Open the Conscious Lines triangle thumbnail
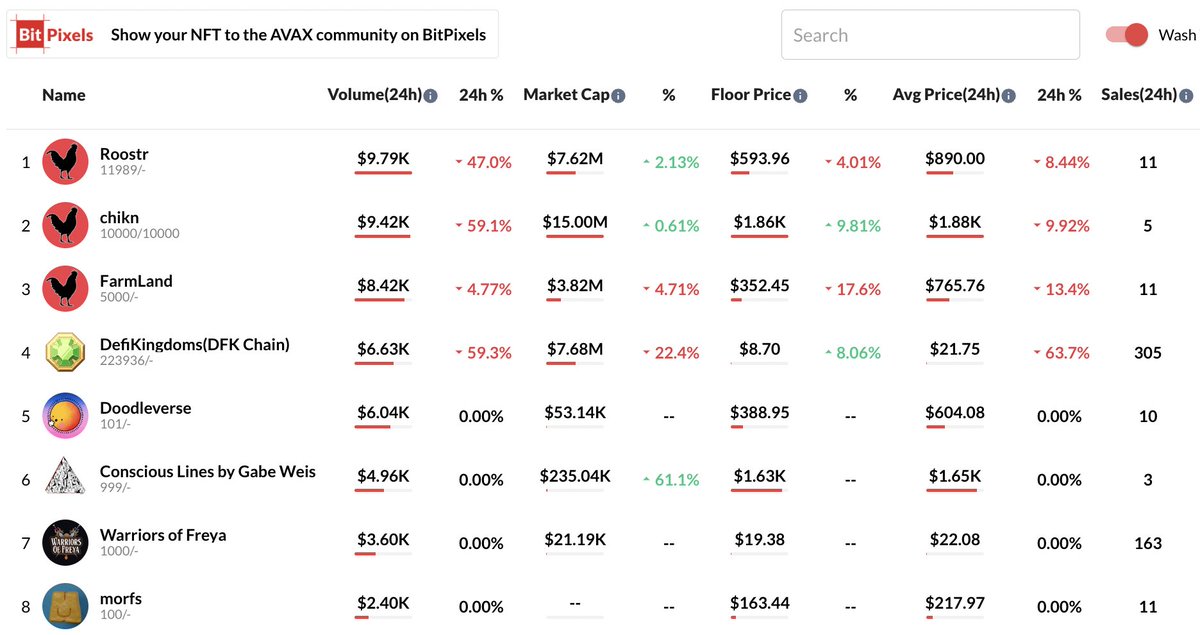Screen dimensions: 1200x635 click(x=66, y=479)
